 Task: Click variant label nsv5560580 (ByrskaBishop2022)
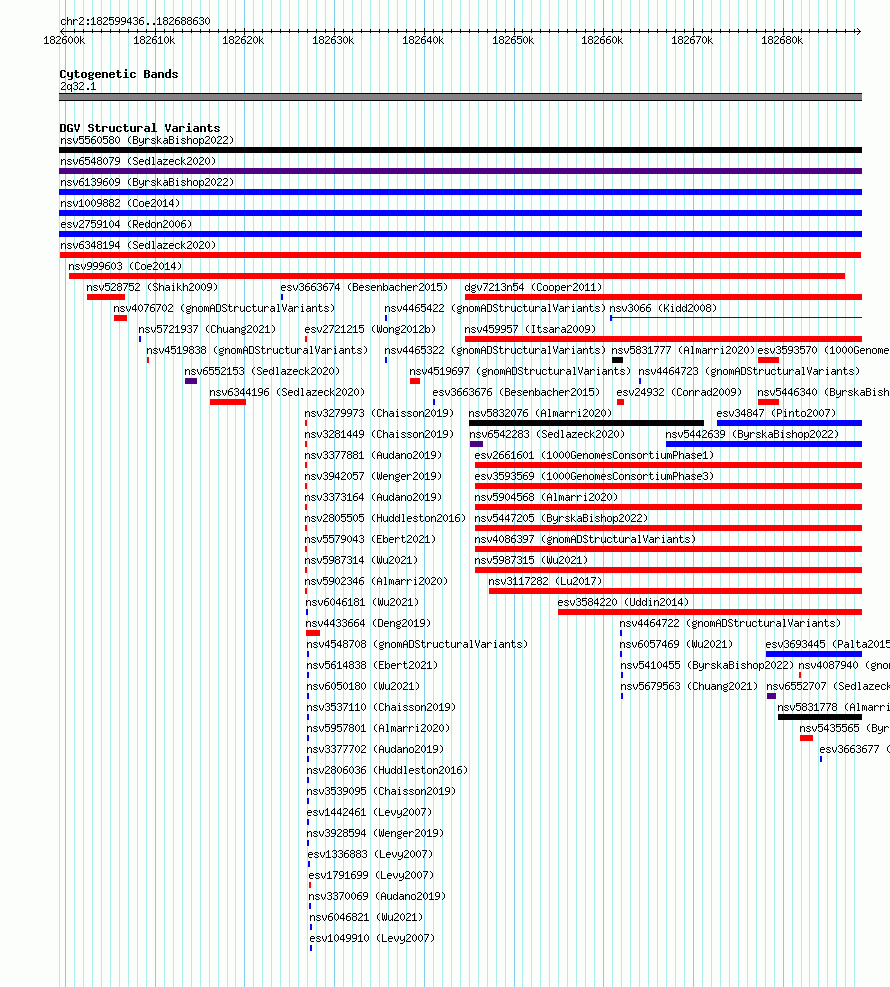point(147,140)
